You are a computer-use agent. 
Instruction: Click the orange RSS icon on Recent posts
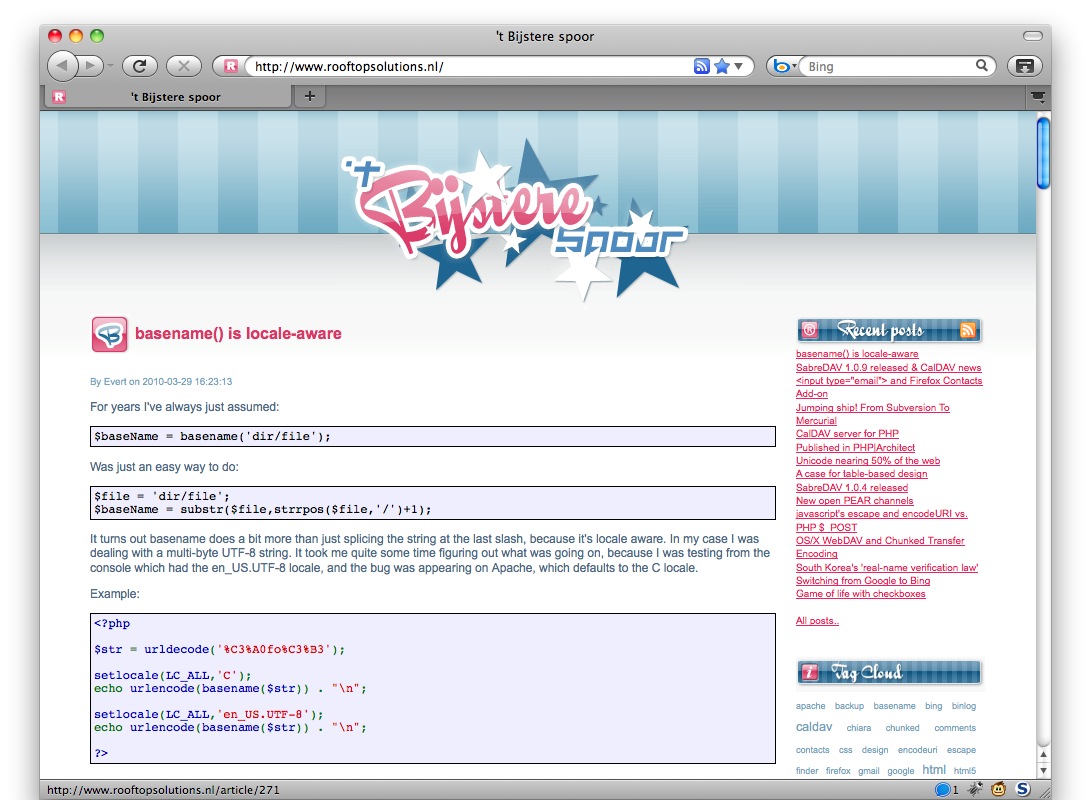click(967, 330)
